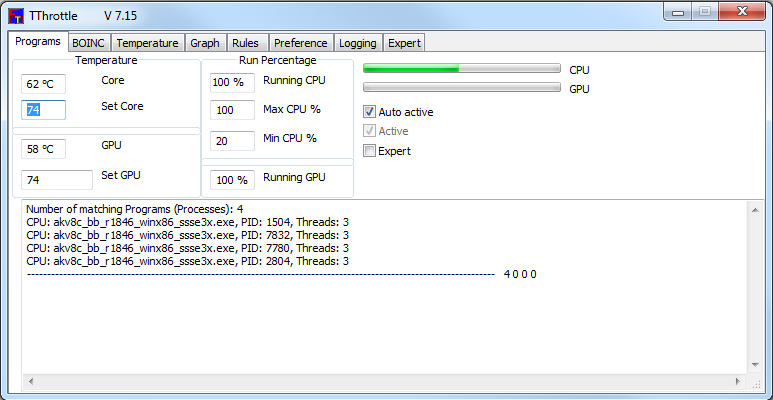Switch to the Expert tab

pos(404,43)
